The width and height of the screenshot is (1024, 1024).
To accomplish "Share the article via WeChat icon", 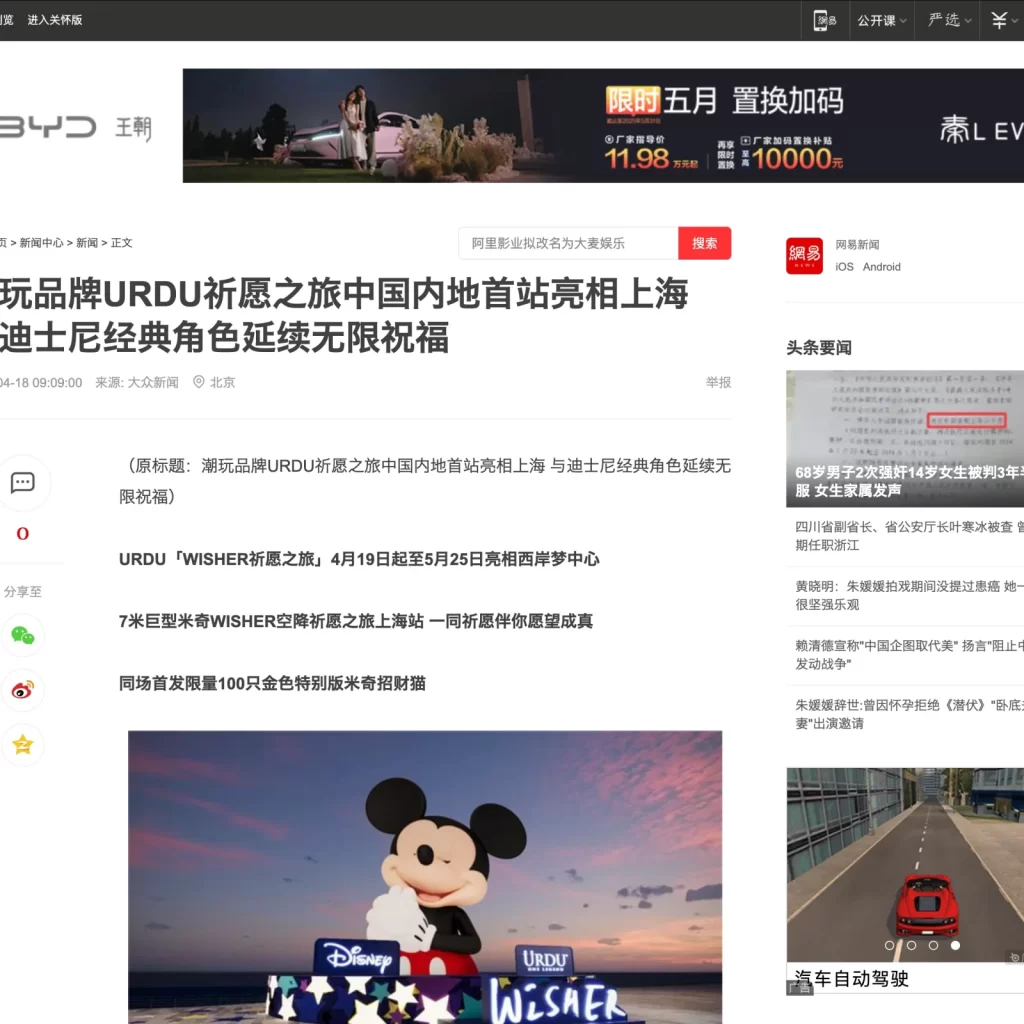I will click(23, 635).
